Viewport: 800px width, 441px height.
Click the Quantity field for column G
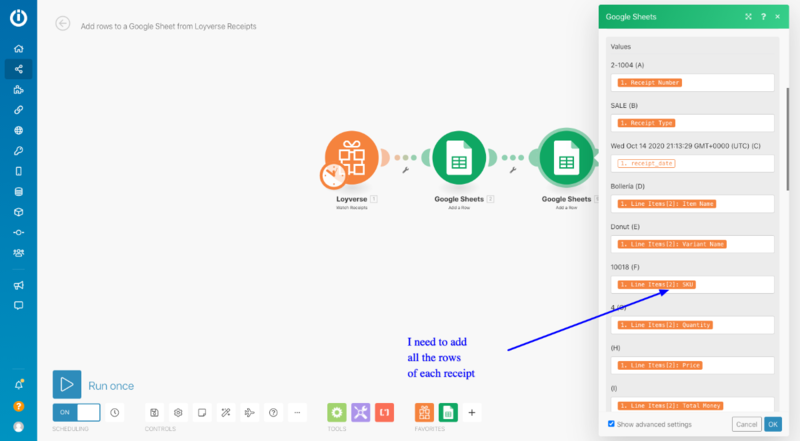click(692, 325)
